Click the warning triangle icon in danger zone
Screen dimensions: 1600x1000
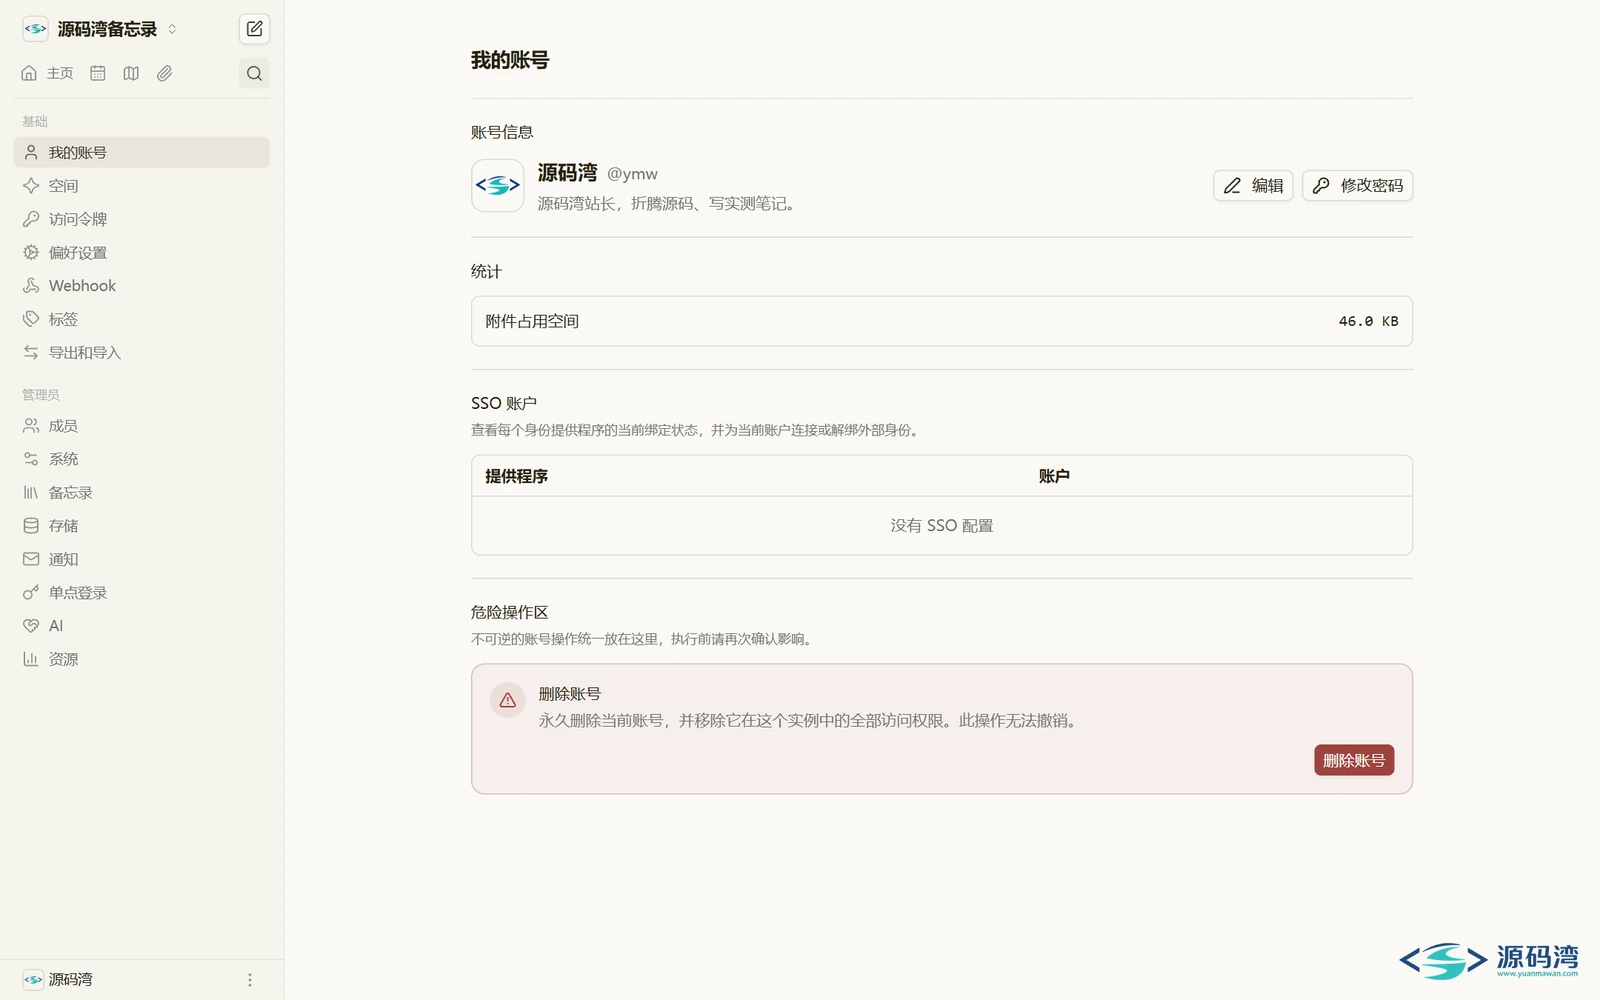click(508, 700)
